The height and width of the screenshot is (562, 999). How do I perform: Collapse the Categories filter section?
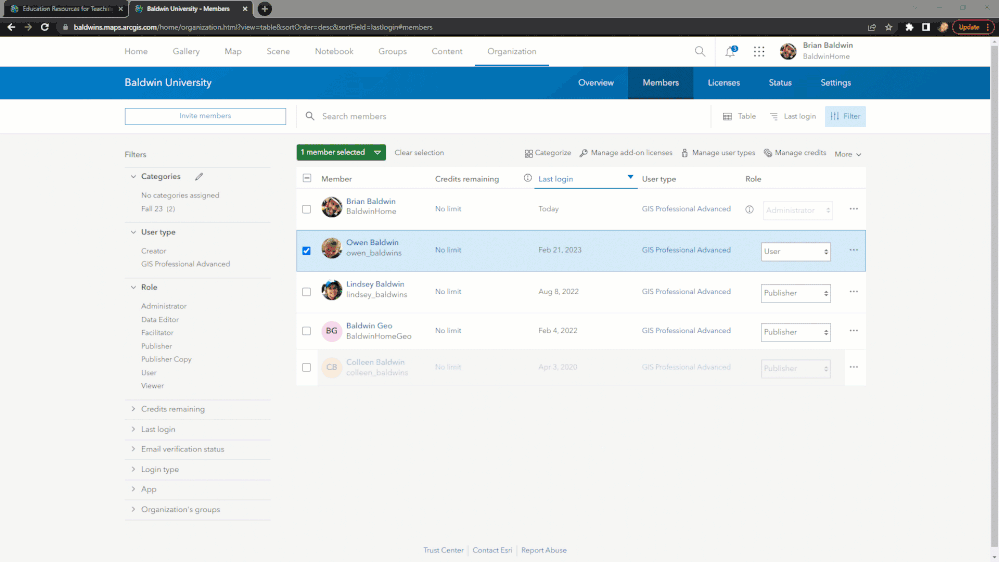click(x=133, y=177)
